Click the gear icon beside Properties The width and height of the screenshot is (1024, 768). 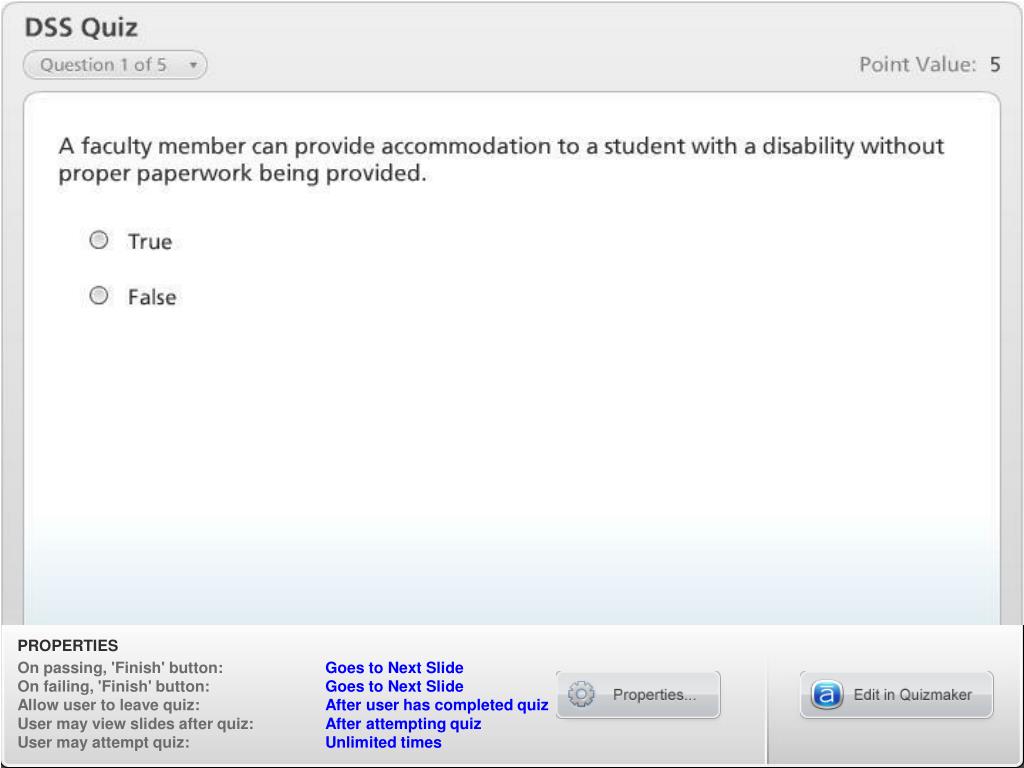pos(581,694)
